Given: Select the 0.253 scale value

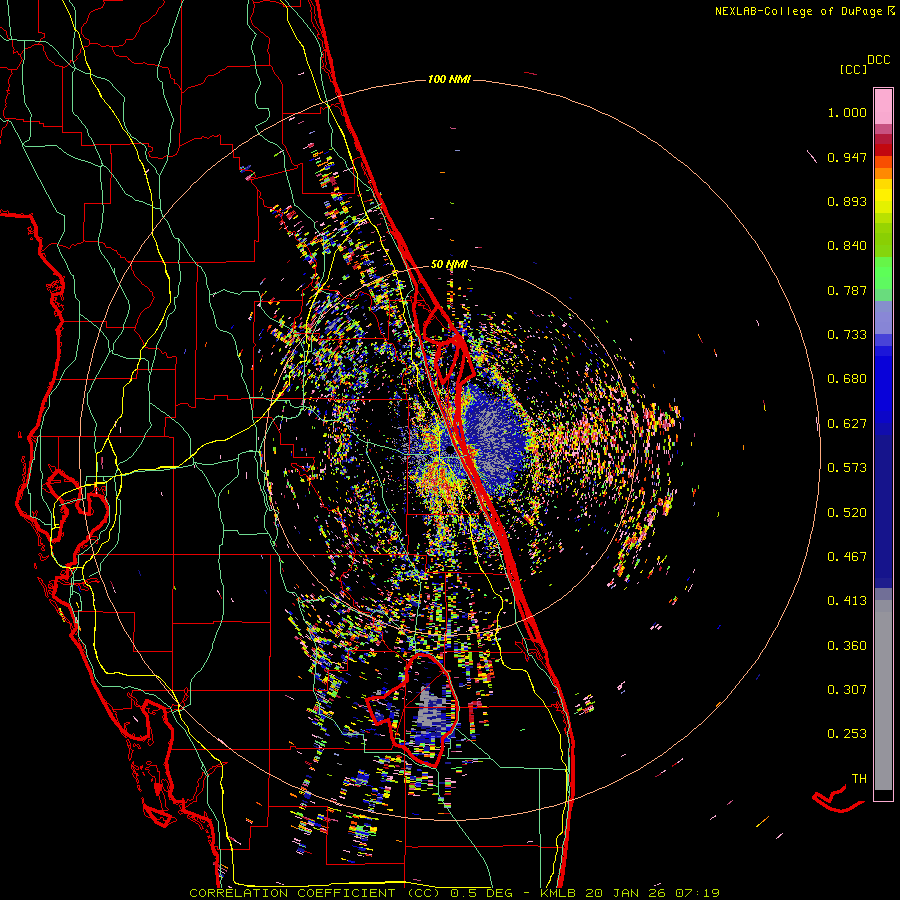Looking at the screenshot, I should [847, 734].
